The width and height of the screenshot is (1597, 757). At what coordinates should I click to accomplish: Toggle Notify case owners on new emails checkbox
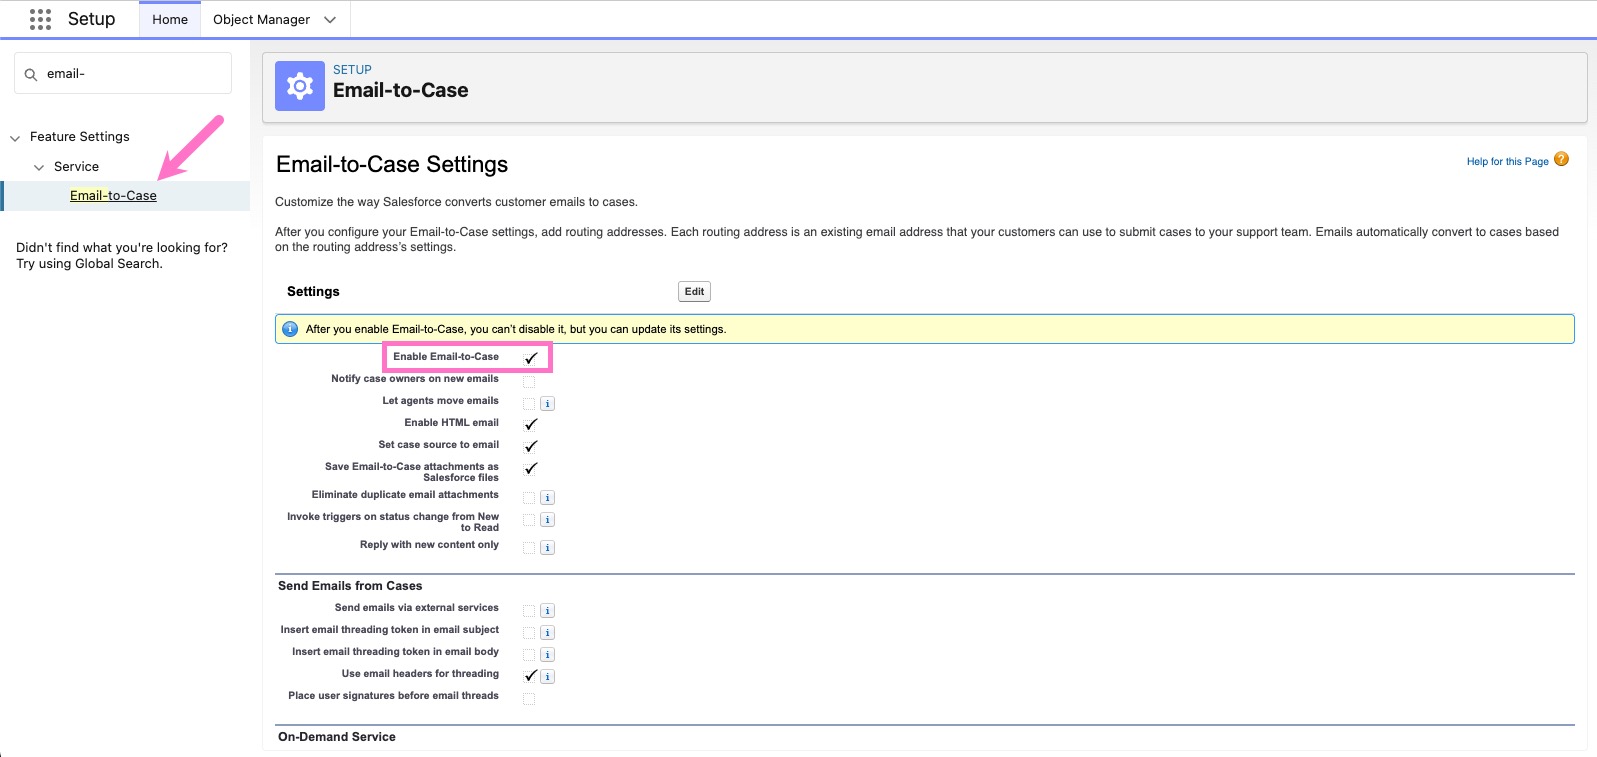[529, 381]
